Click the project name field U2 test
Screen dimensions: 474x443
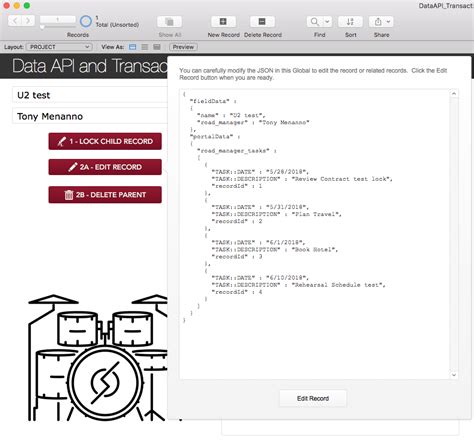tap(90, 95)
